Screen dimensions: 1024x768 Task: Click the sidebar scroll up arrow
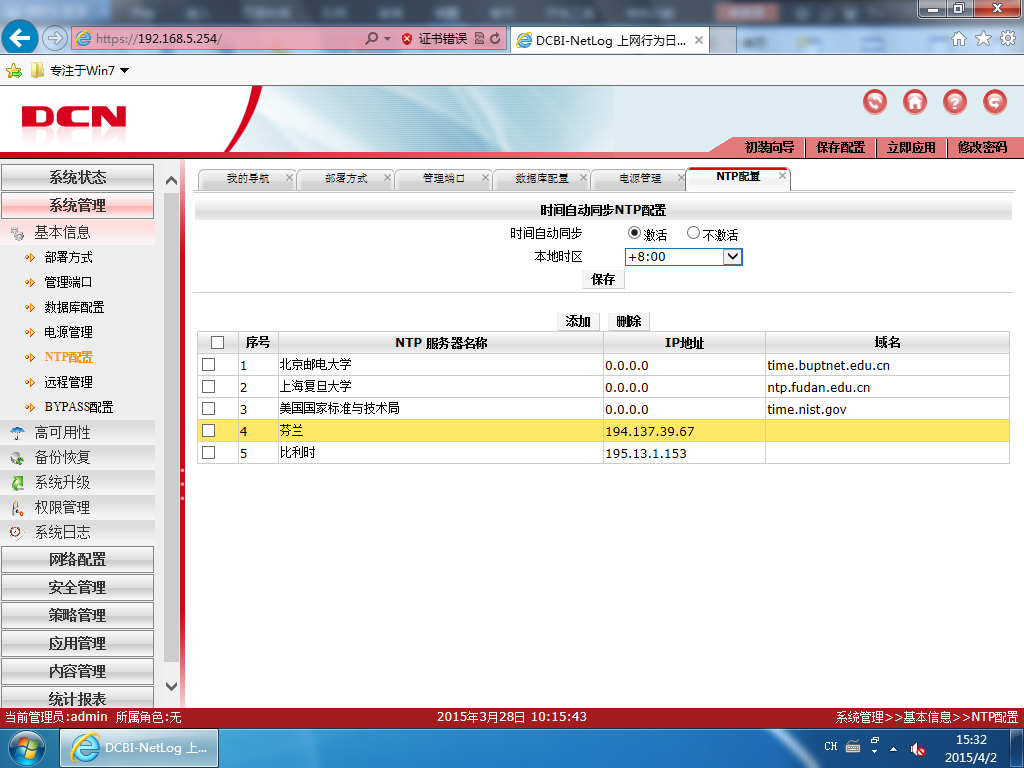tap(171, 180)
